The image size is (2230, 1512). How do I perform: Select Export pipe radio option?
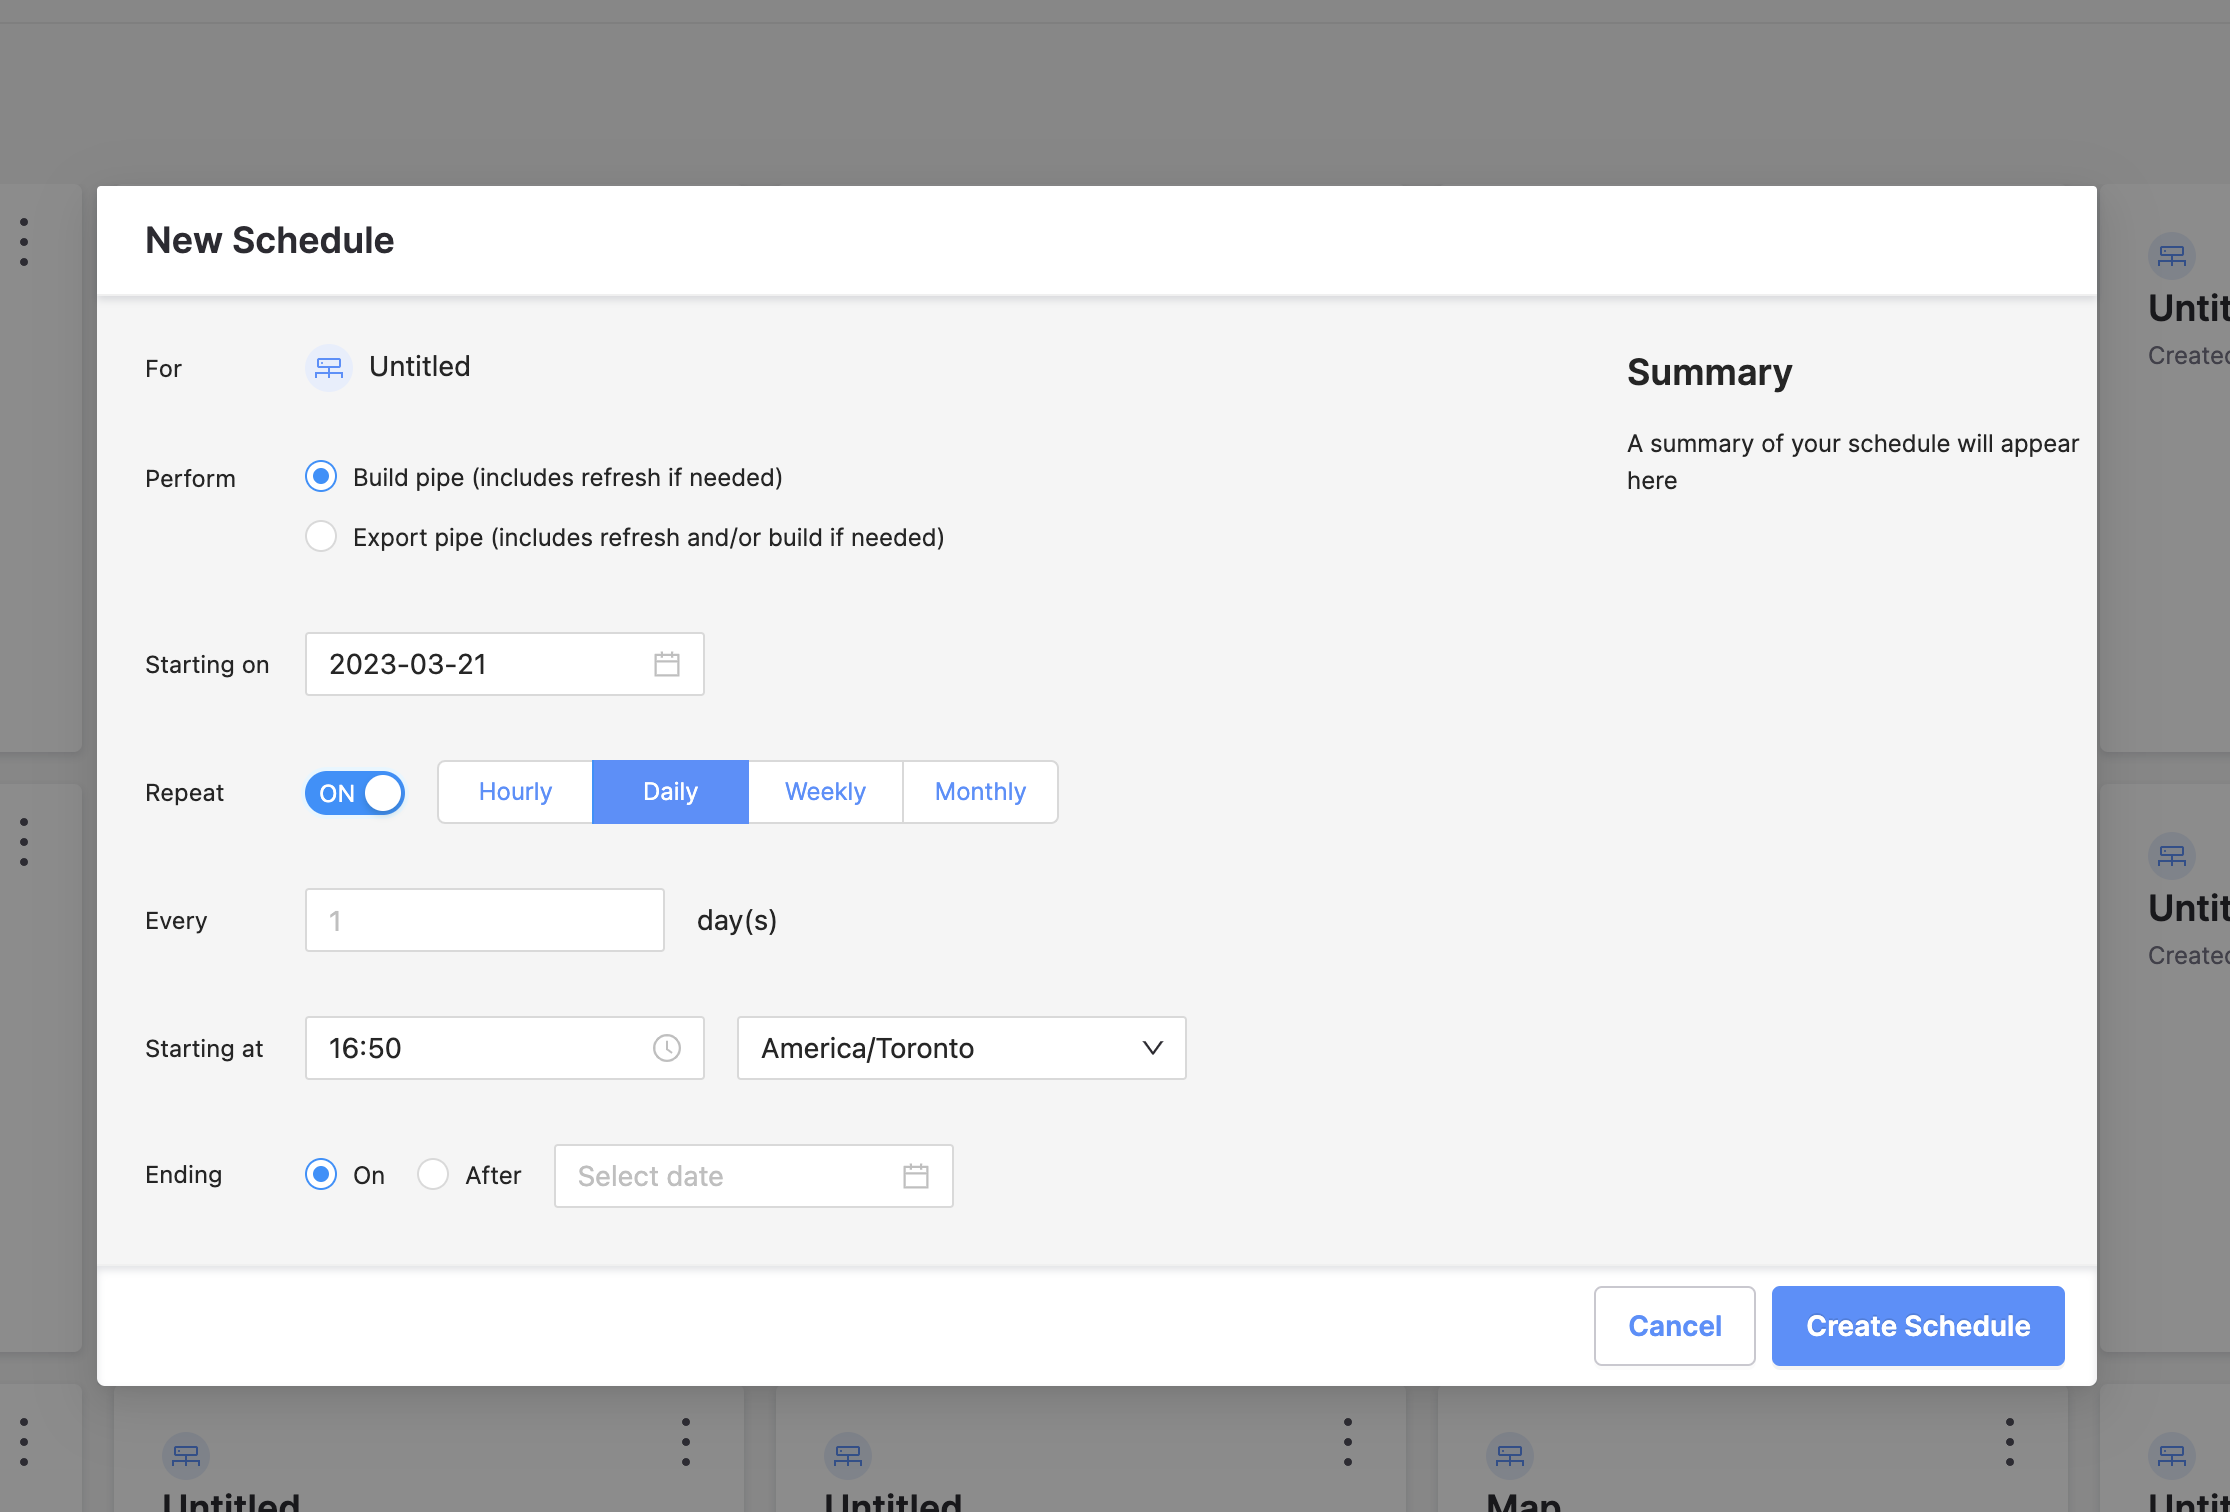tap(321, 536)
